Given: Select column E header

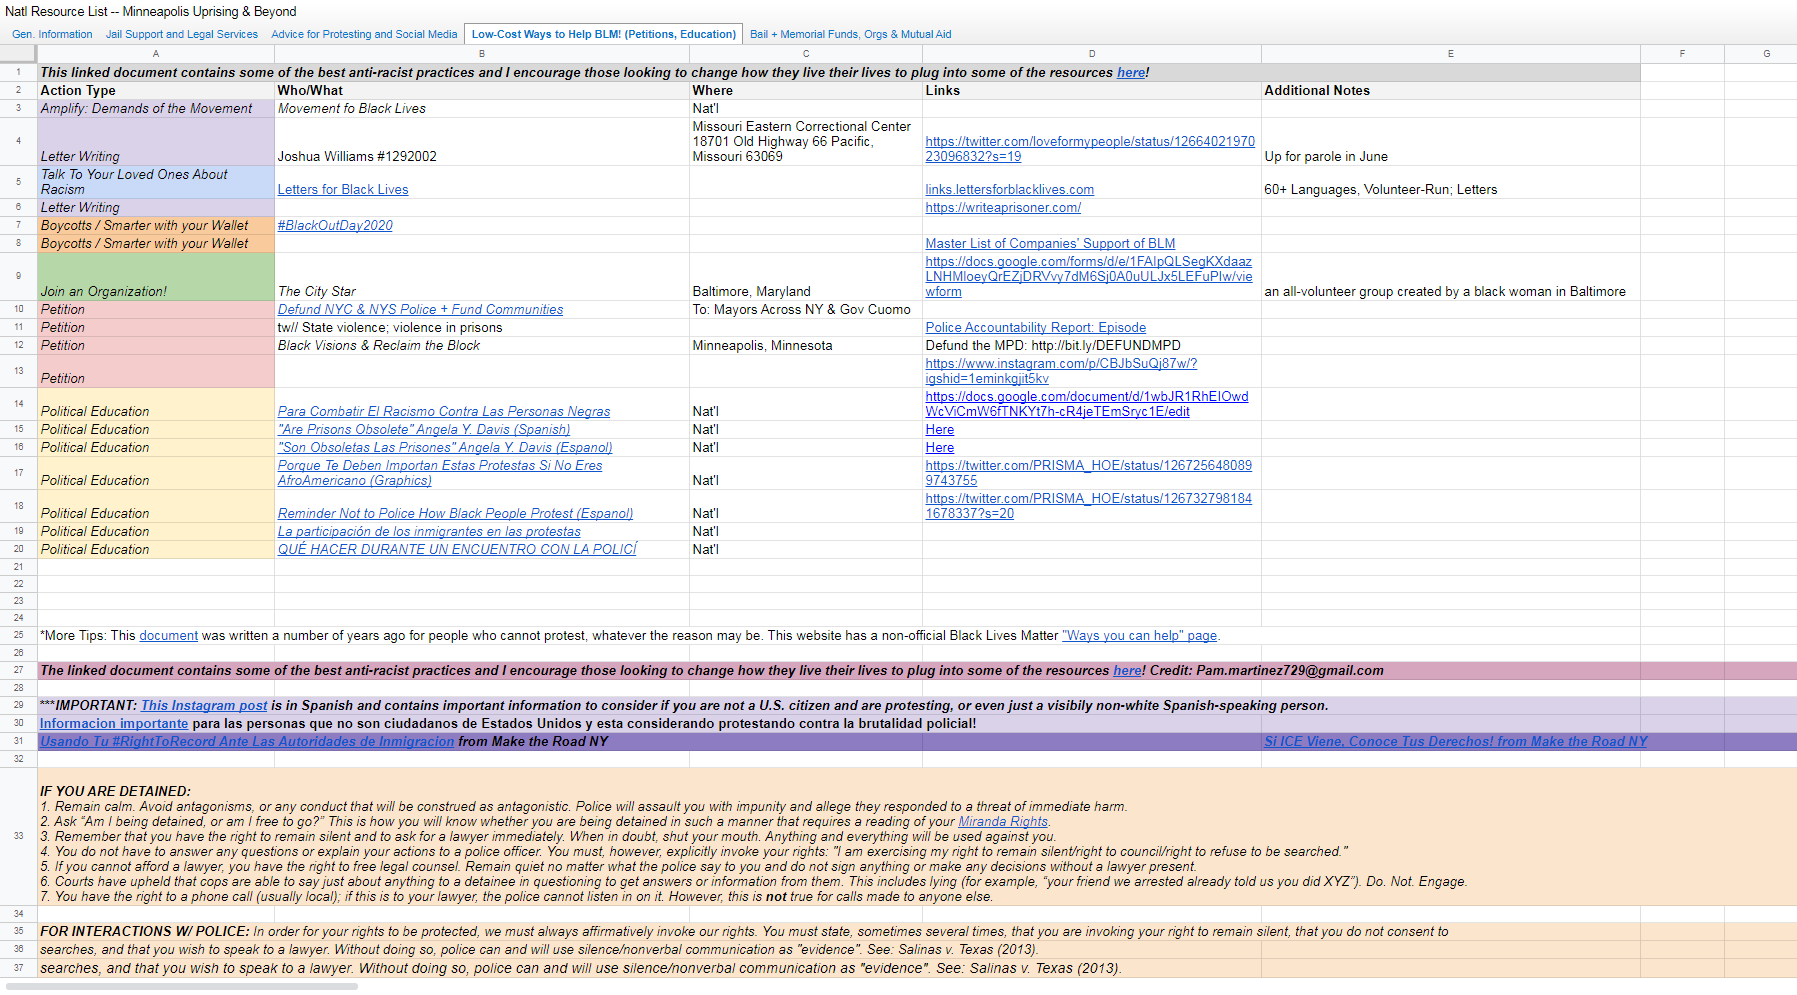Looking at the screenshot, I should tap(1451, 54).
